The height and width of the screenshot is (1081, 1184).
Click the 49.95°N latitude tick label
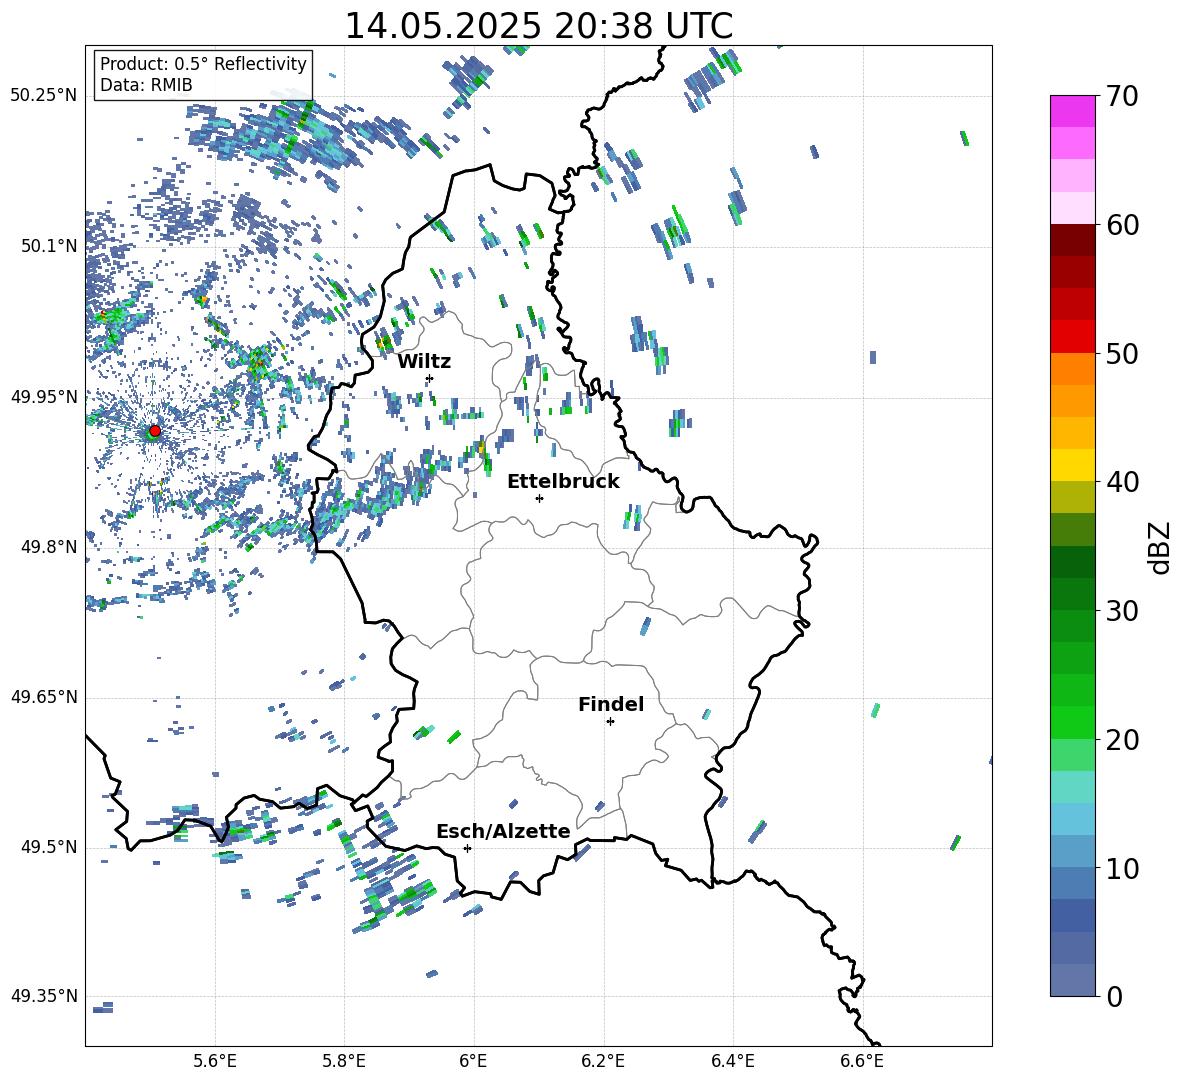(x=44, y=396)
